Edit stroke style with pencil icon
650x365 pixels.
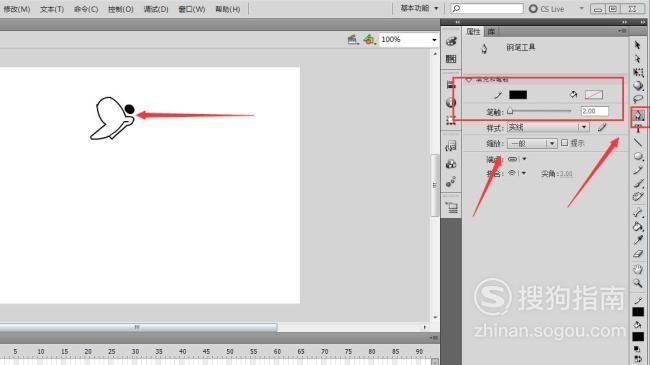[x=602, y=127]
